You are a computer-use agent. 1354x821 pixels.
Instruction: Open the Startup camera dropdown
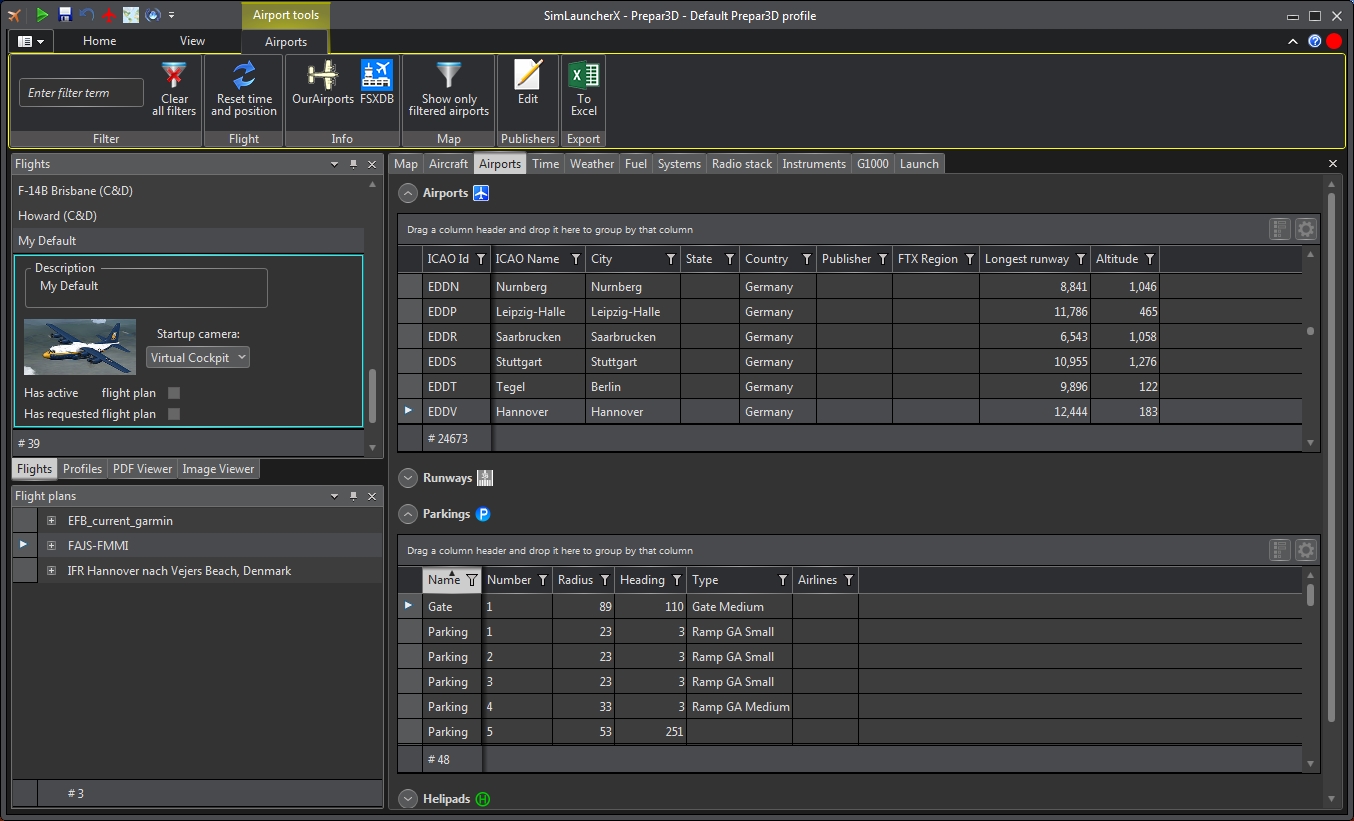click(198, 357)
